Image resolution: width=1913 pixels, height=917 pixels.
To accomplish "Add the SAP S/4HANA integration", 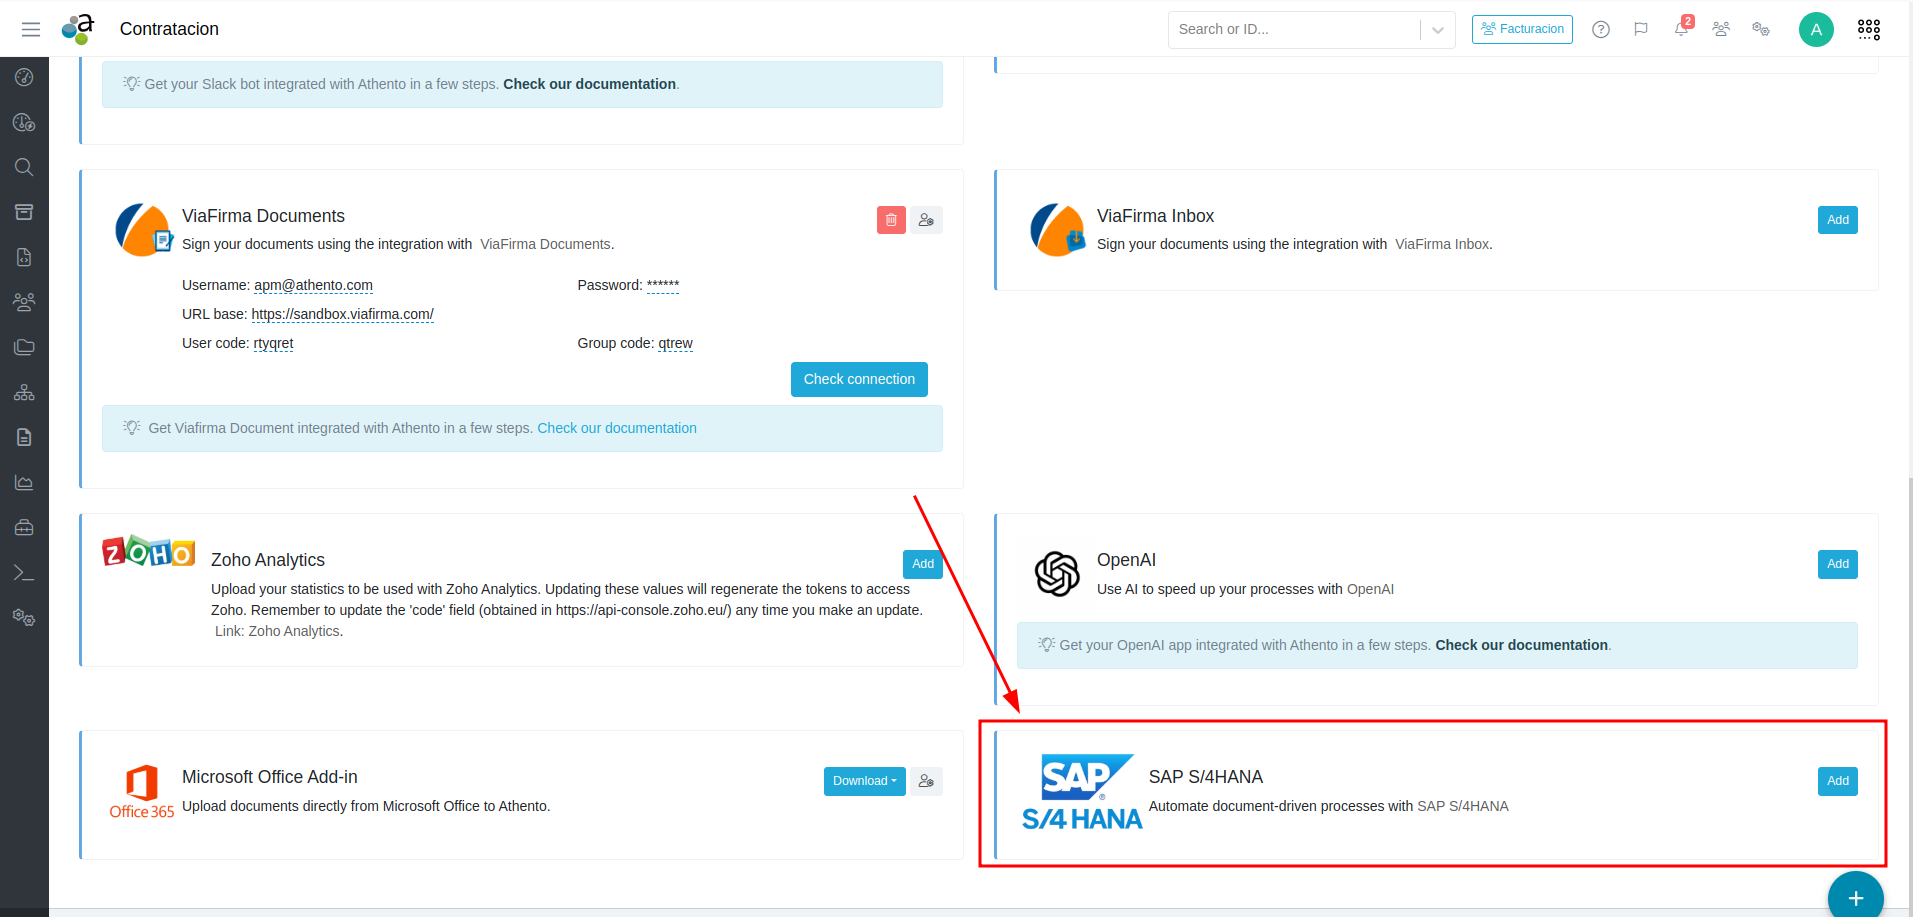I will click(1837, 781).
